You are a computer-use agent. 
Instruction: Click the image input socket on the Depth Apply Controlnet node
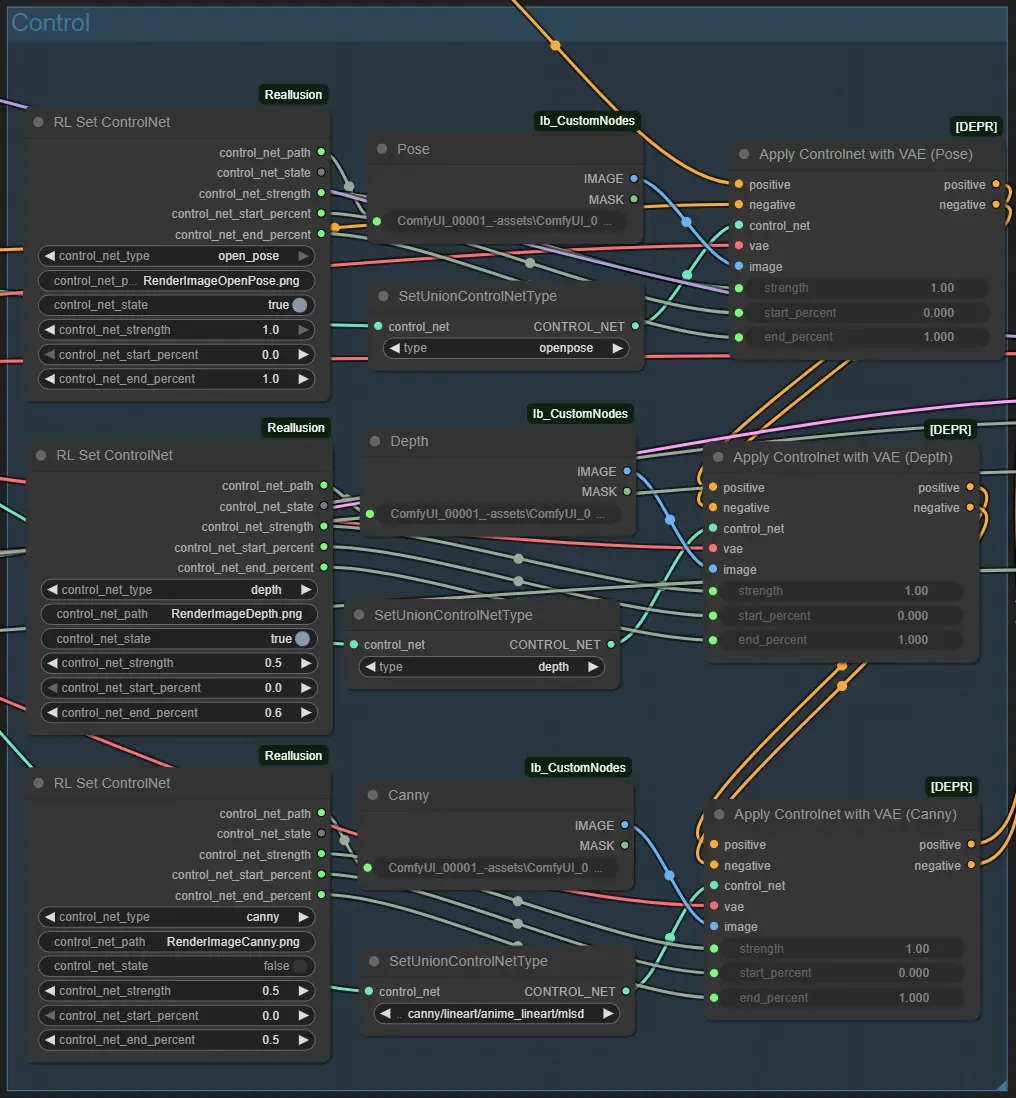(x=713, y=569)
